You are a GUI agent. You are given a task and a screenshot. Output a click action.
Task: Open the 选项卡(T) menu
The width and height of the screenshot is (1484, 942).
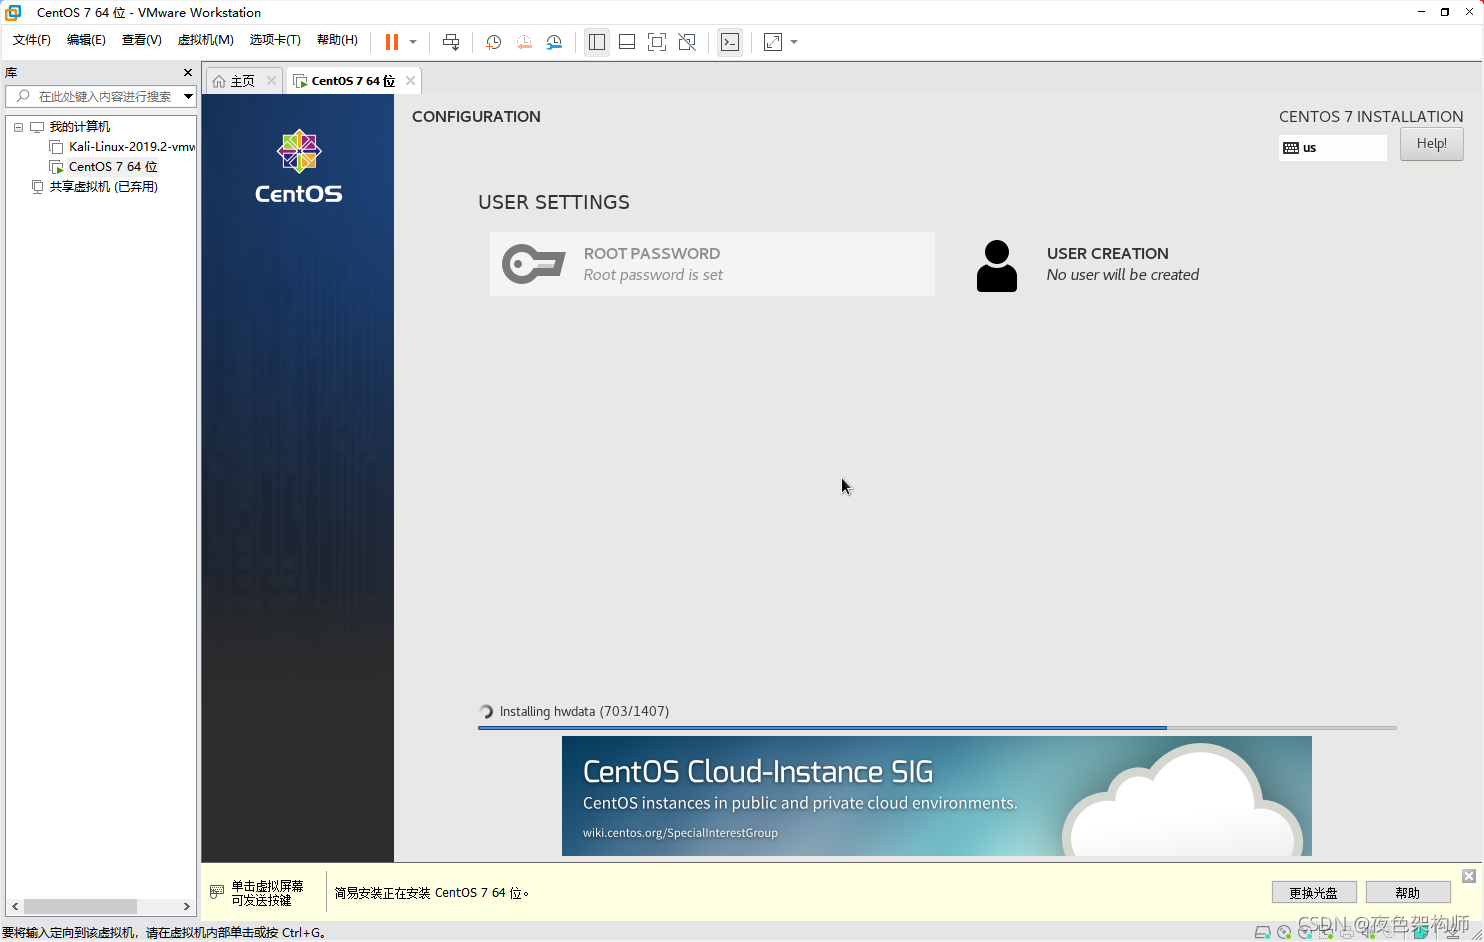pos(275,40)
